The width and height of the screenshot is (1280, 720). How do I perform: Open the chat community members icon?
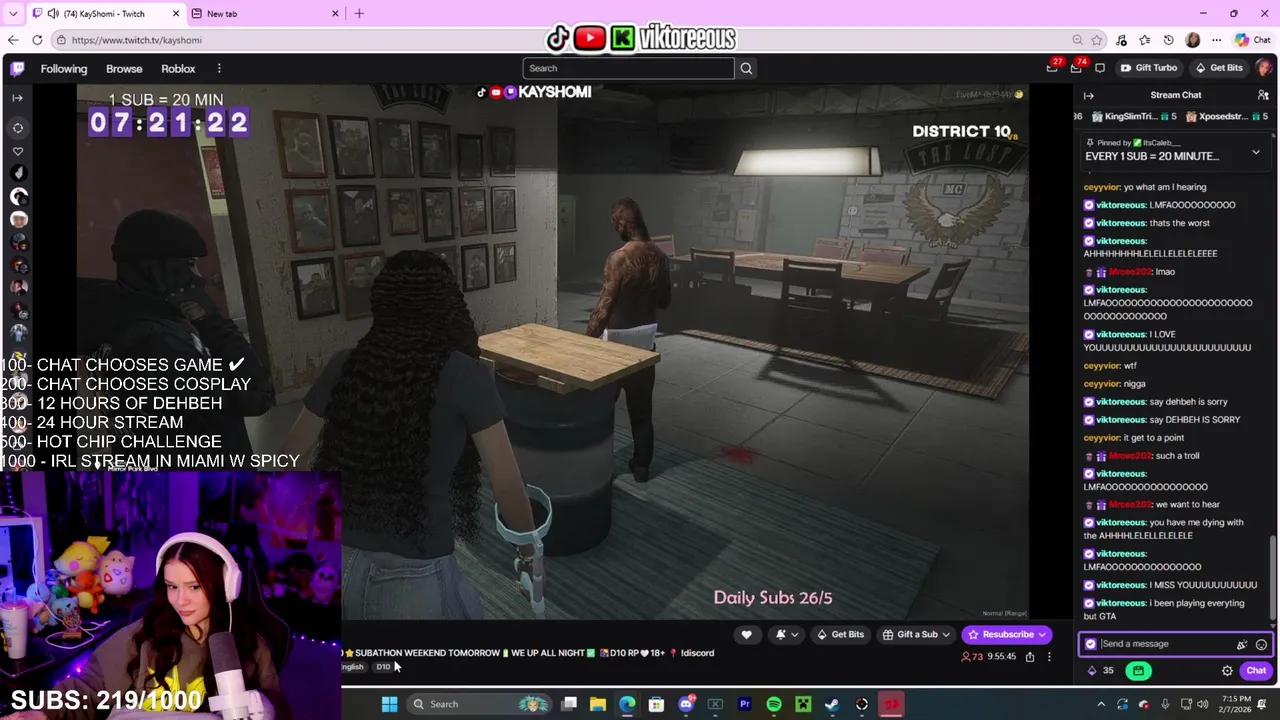click(1263, 95)
